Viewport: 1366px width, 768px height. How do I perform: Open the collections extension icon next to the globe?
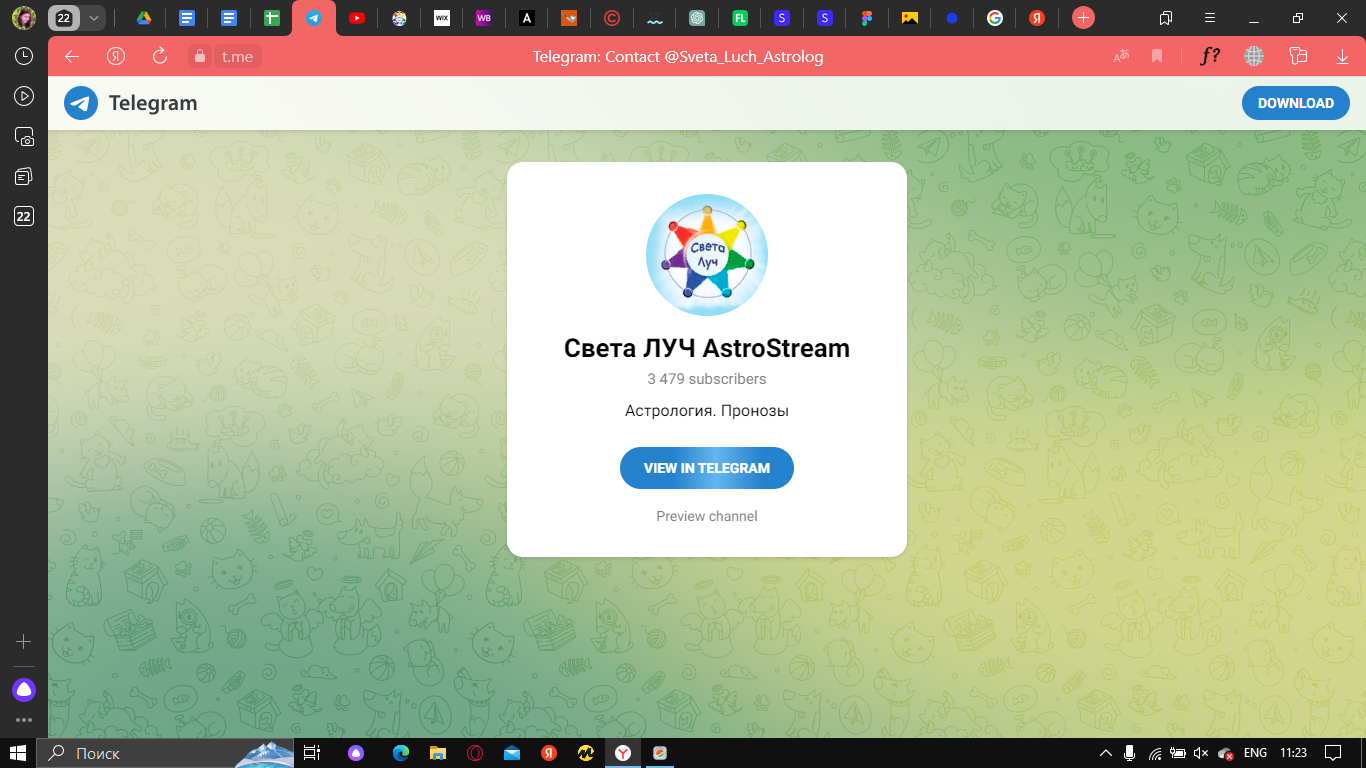pos(1298,57)
